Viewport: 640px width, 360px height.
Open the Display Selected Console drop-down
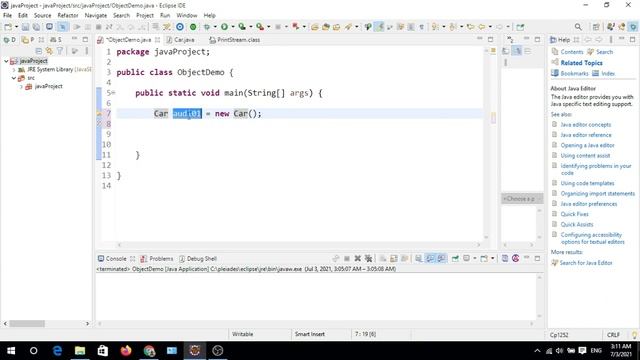pyautogui.click(x=474, y=258)
